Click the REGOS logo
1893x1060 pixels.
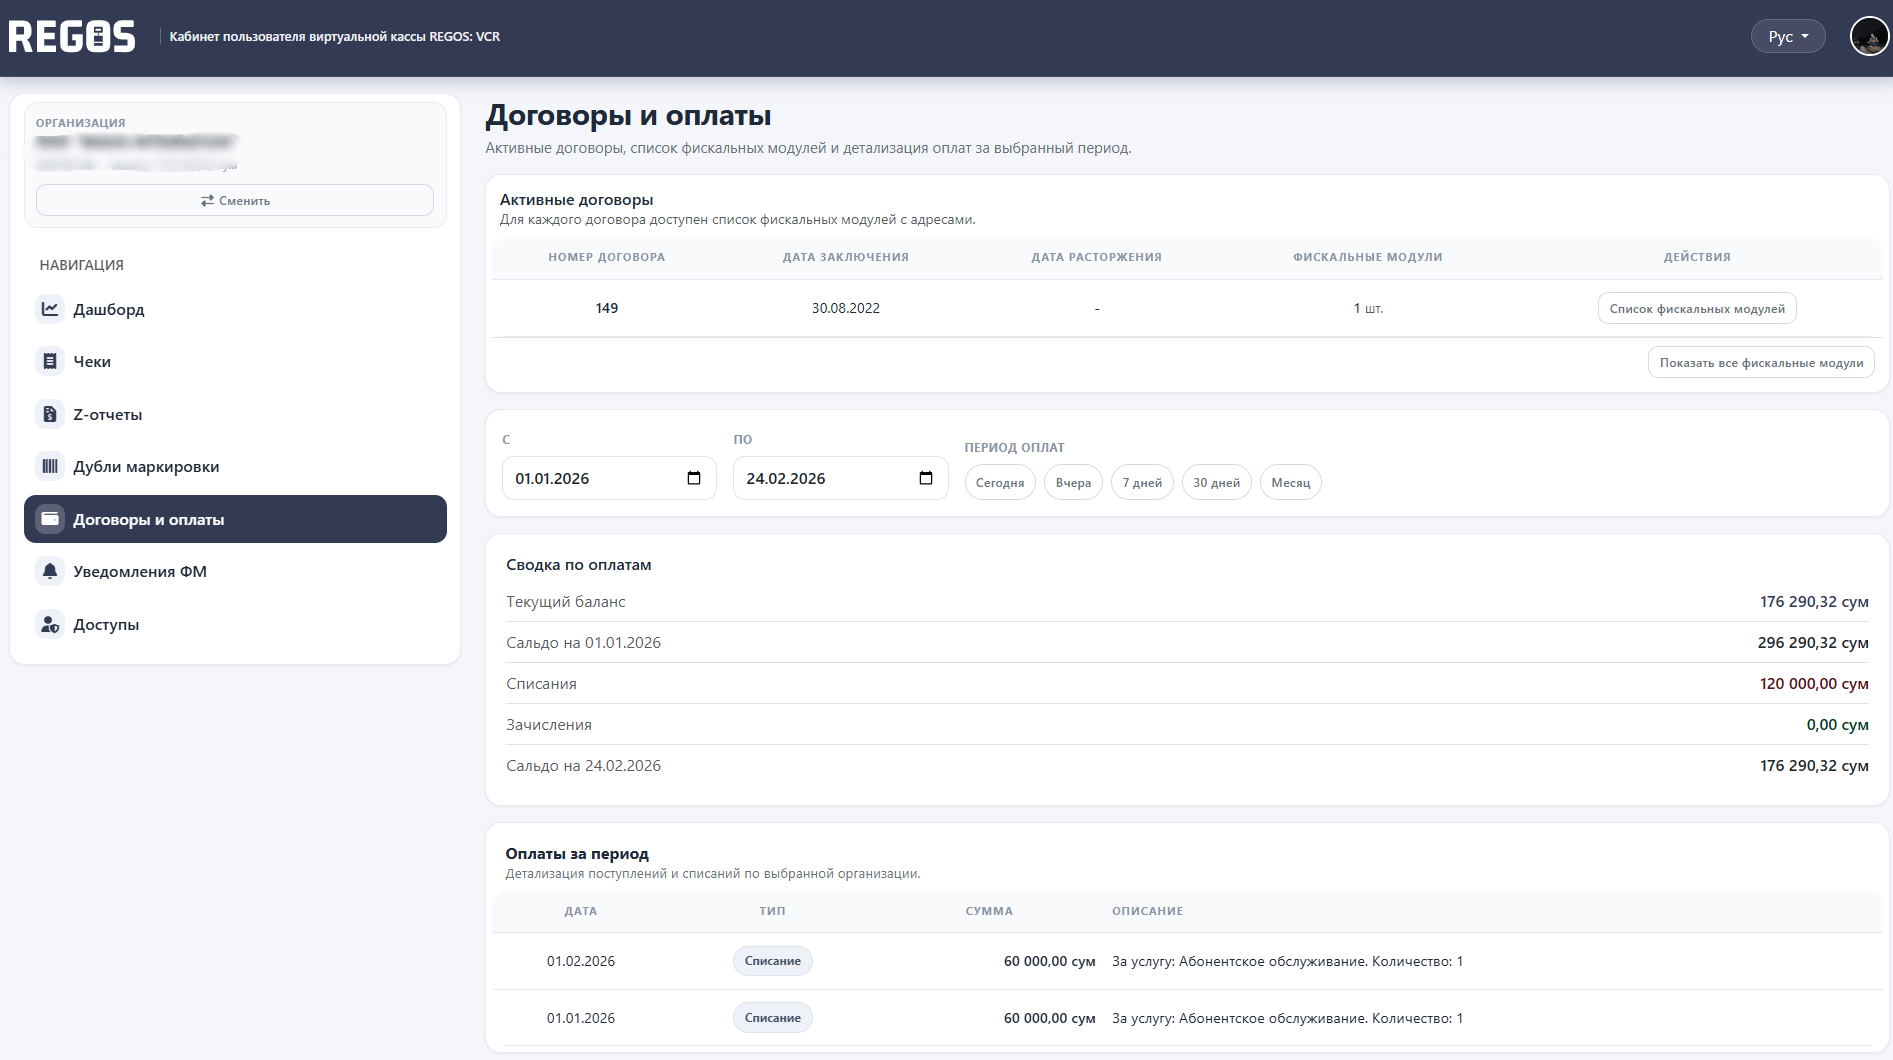(x=72, y=37)
